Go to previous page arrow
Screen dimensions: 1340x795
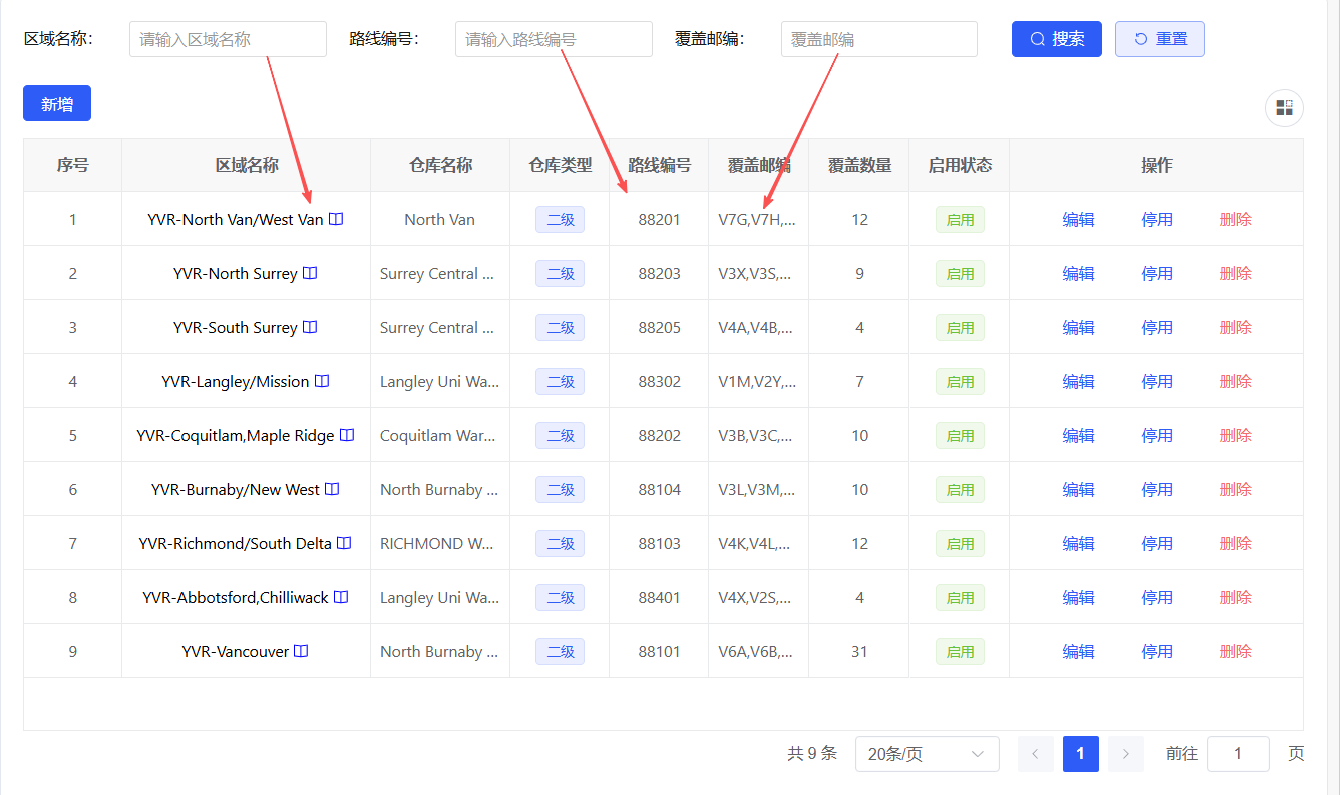tap(1036, 754)
